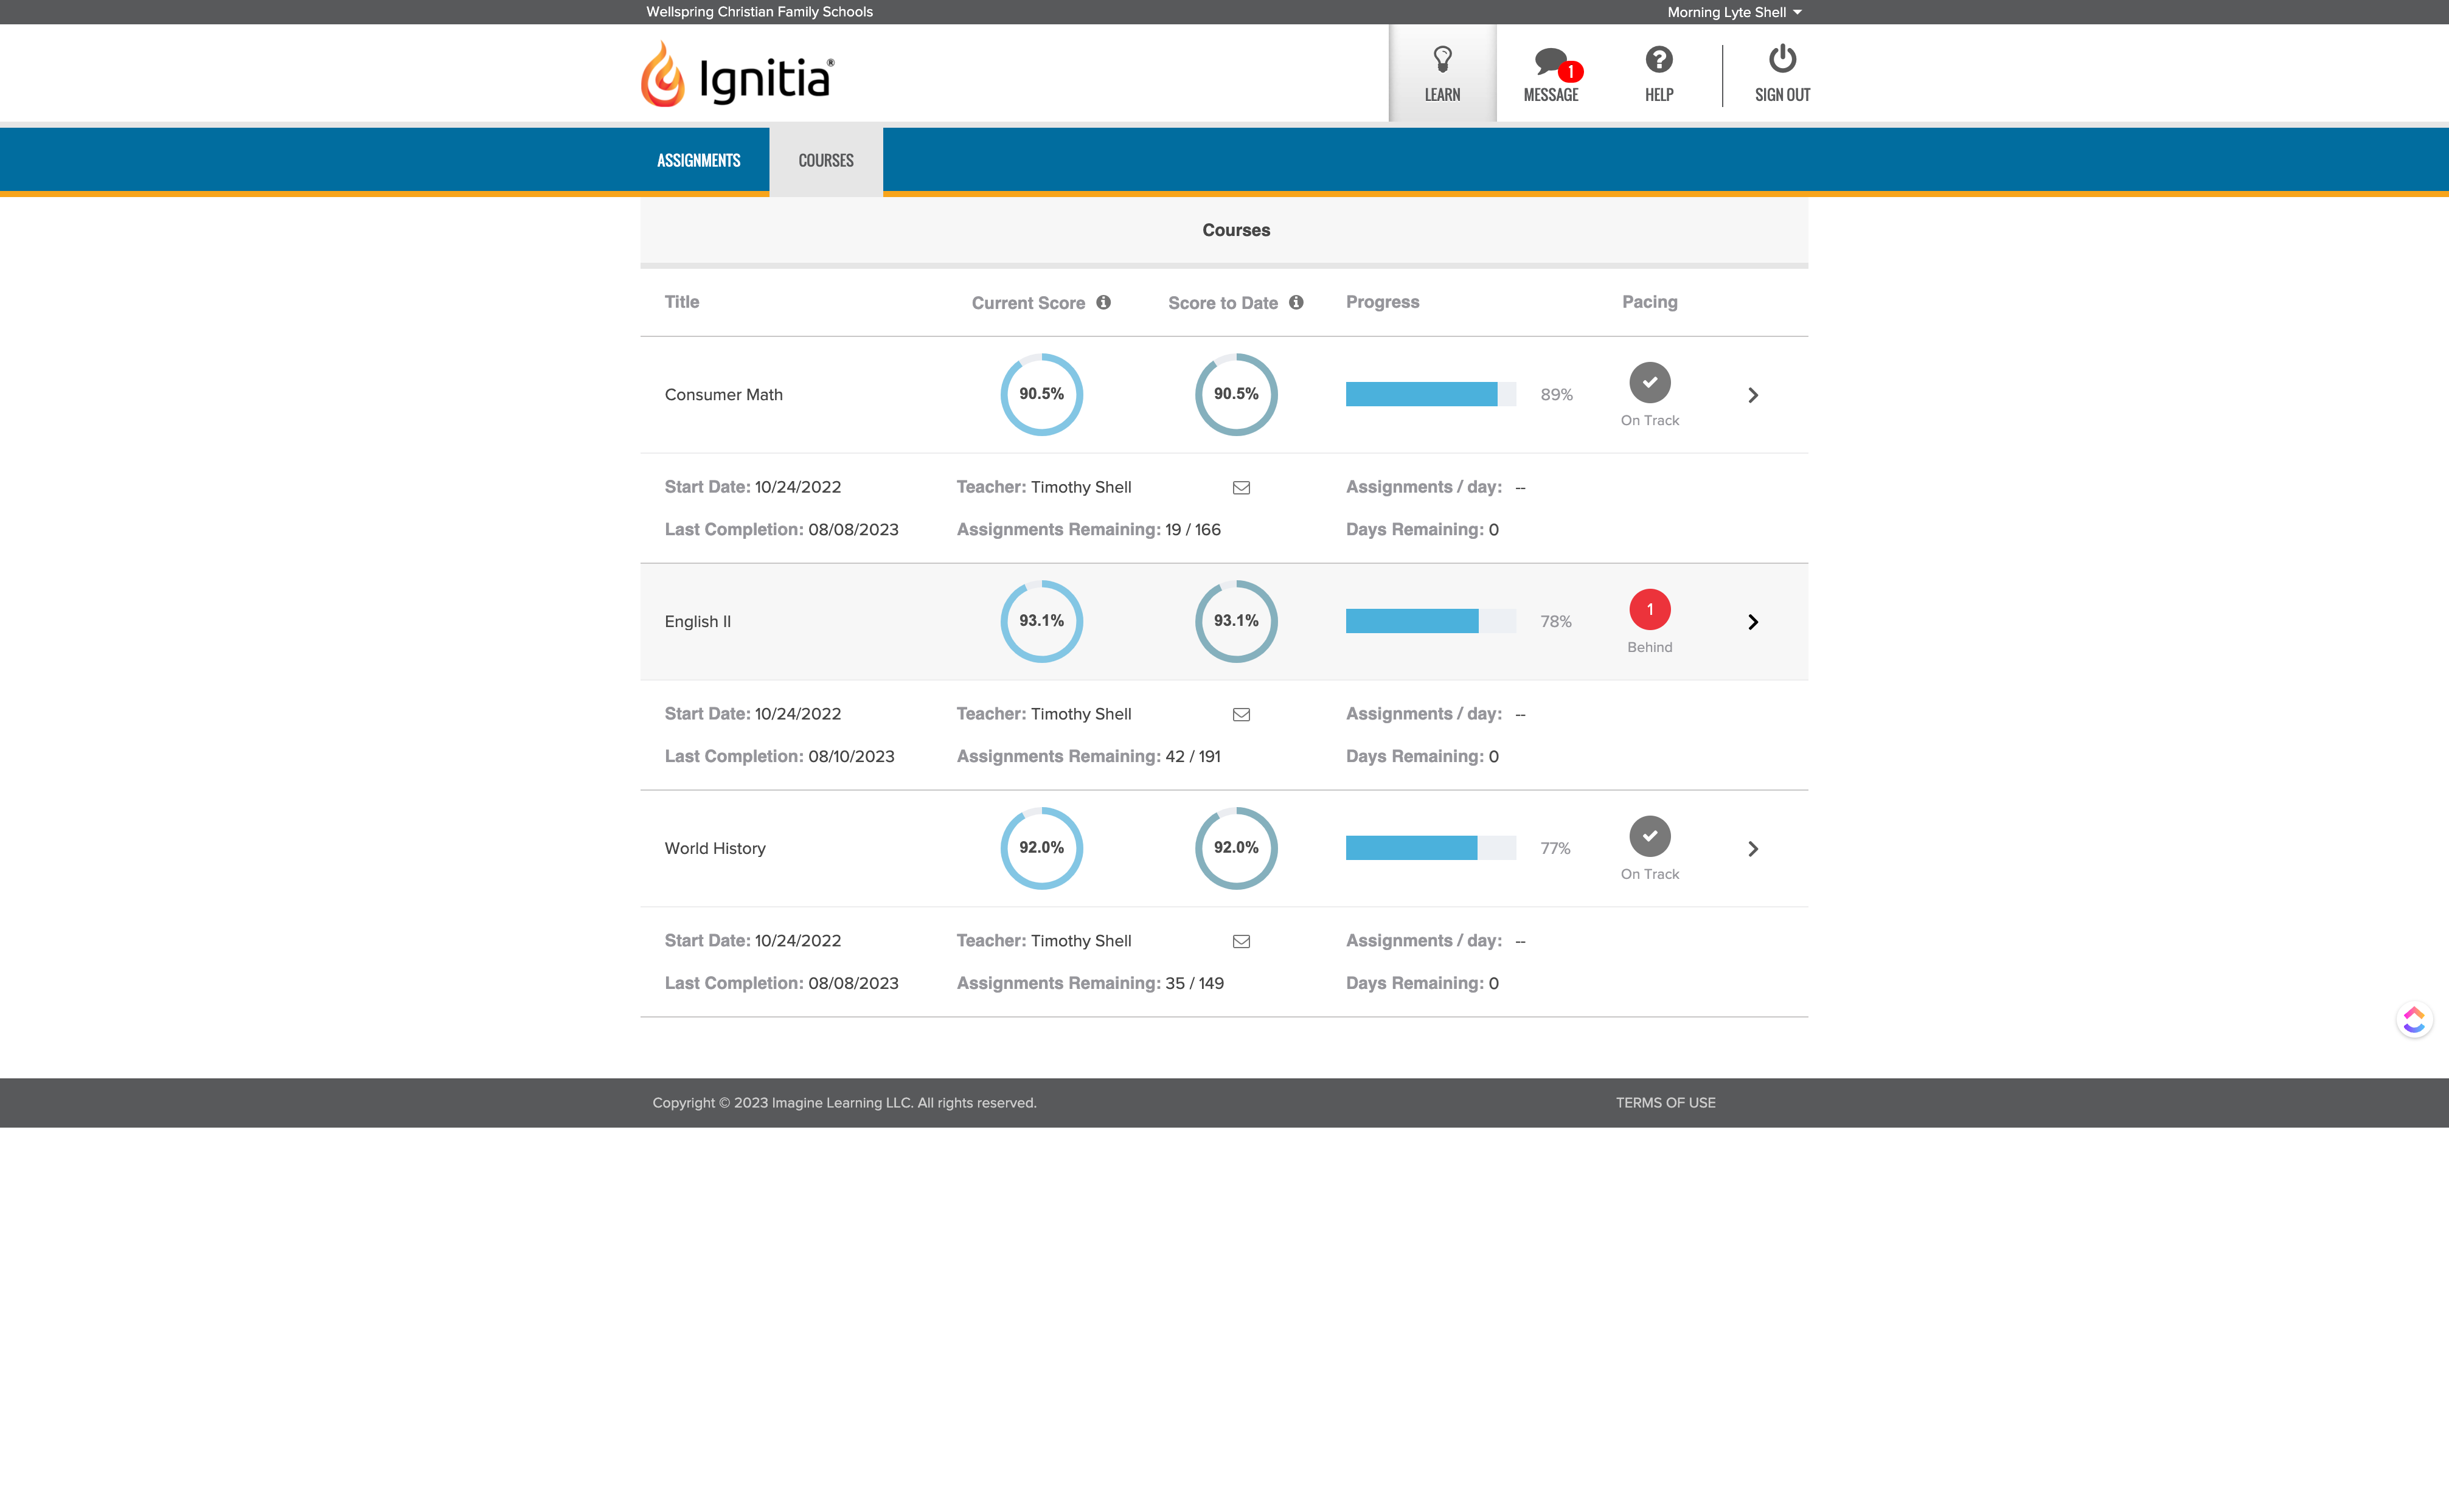Click Assignments Remaining 35 / 149 text
This screenshot has height=1512, width=2449.
tap(1090, 984)
